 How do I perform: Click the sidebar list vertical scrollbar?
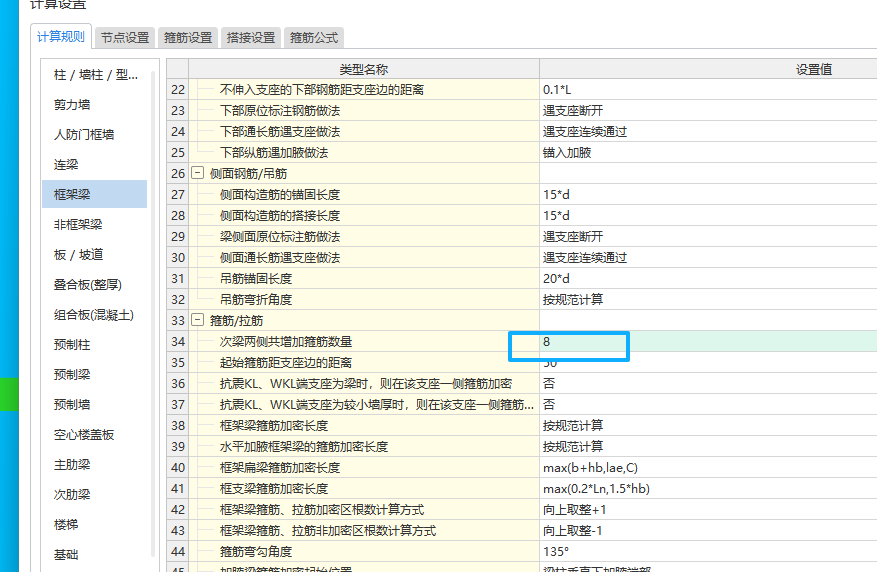pos(153,313)
